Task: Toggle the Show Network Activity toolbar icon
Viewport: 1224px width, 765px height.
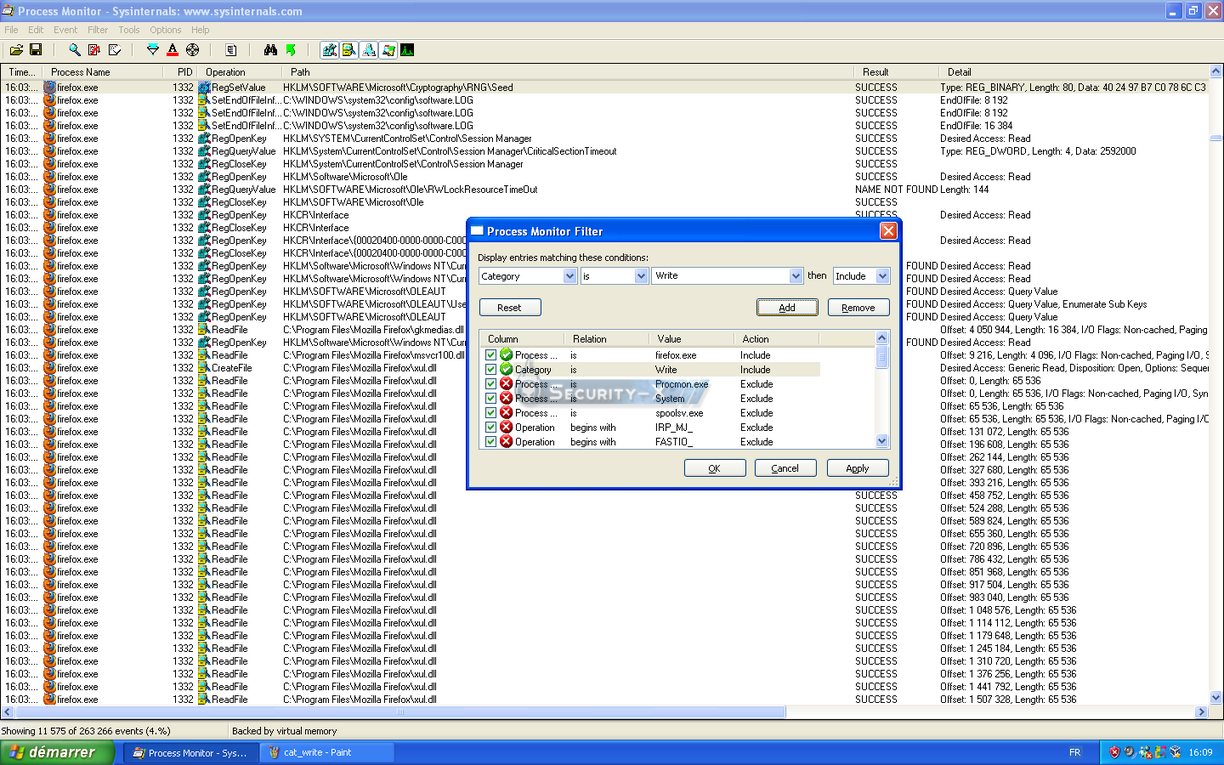Action: click(x=368, y=50)
